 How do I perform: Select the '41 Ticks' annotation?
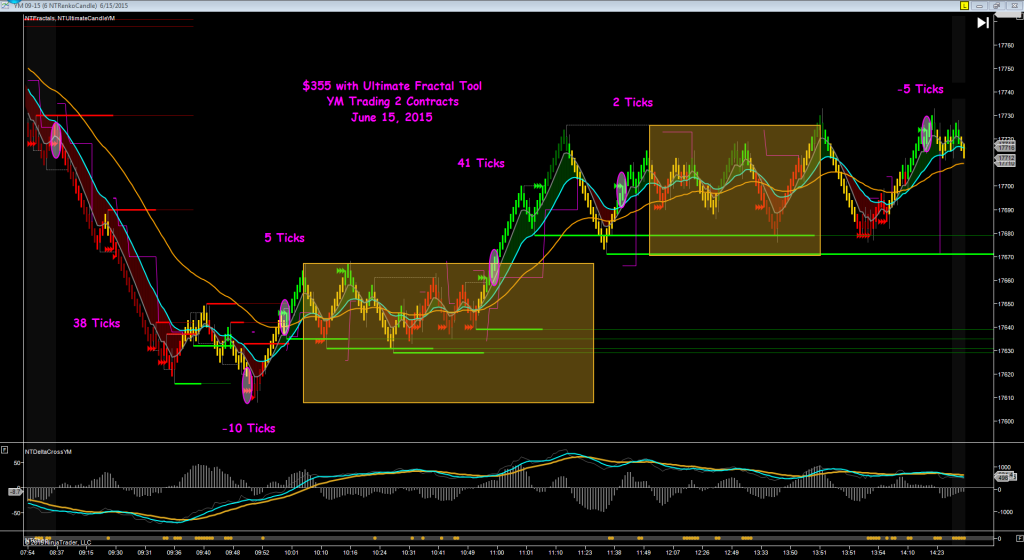(480, 163)
